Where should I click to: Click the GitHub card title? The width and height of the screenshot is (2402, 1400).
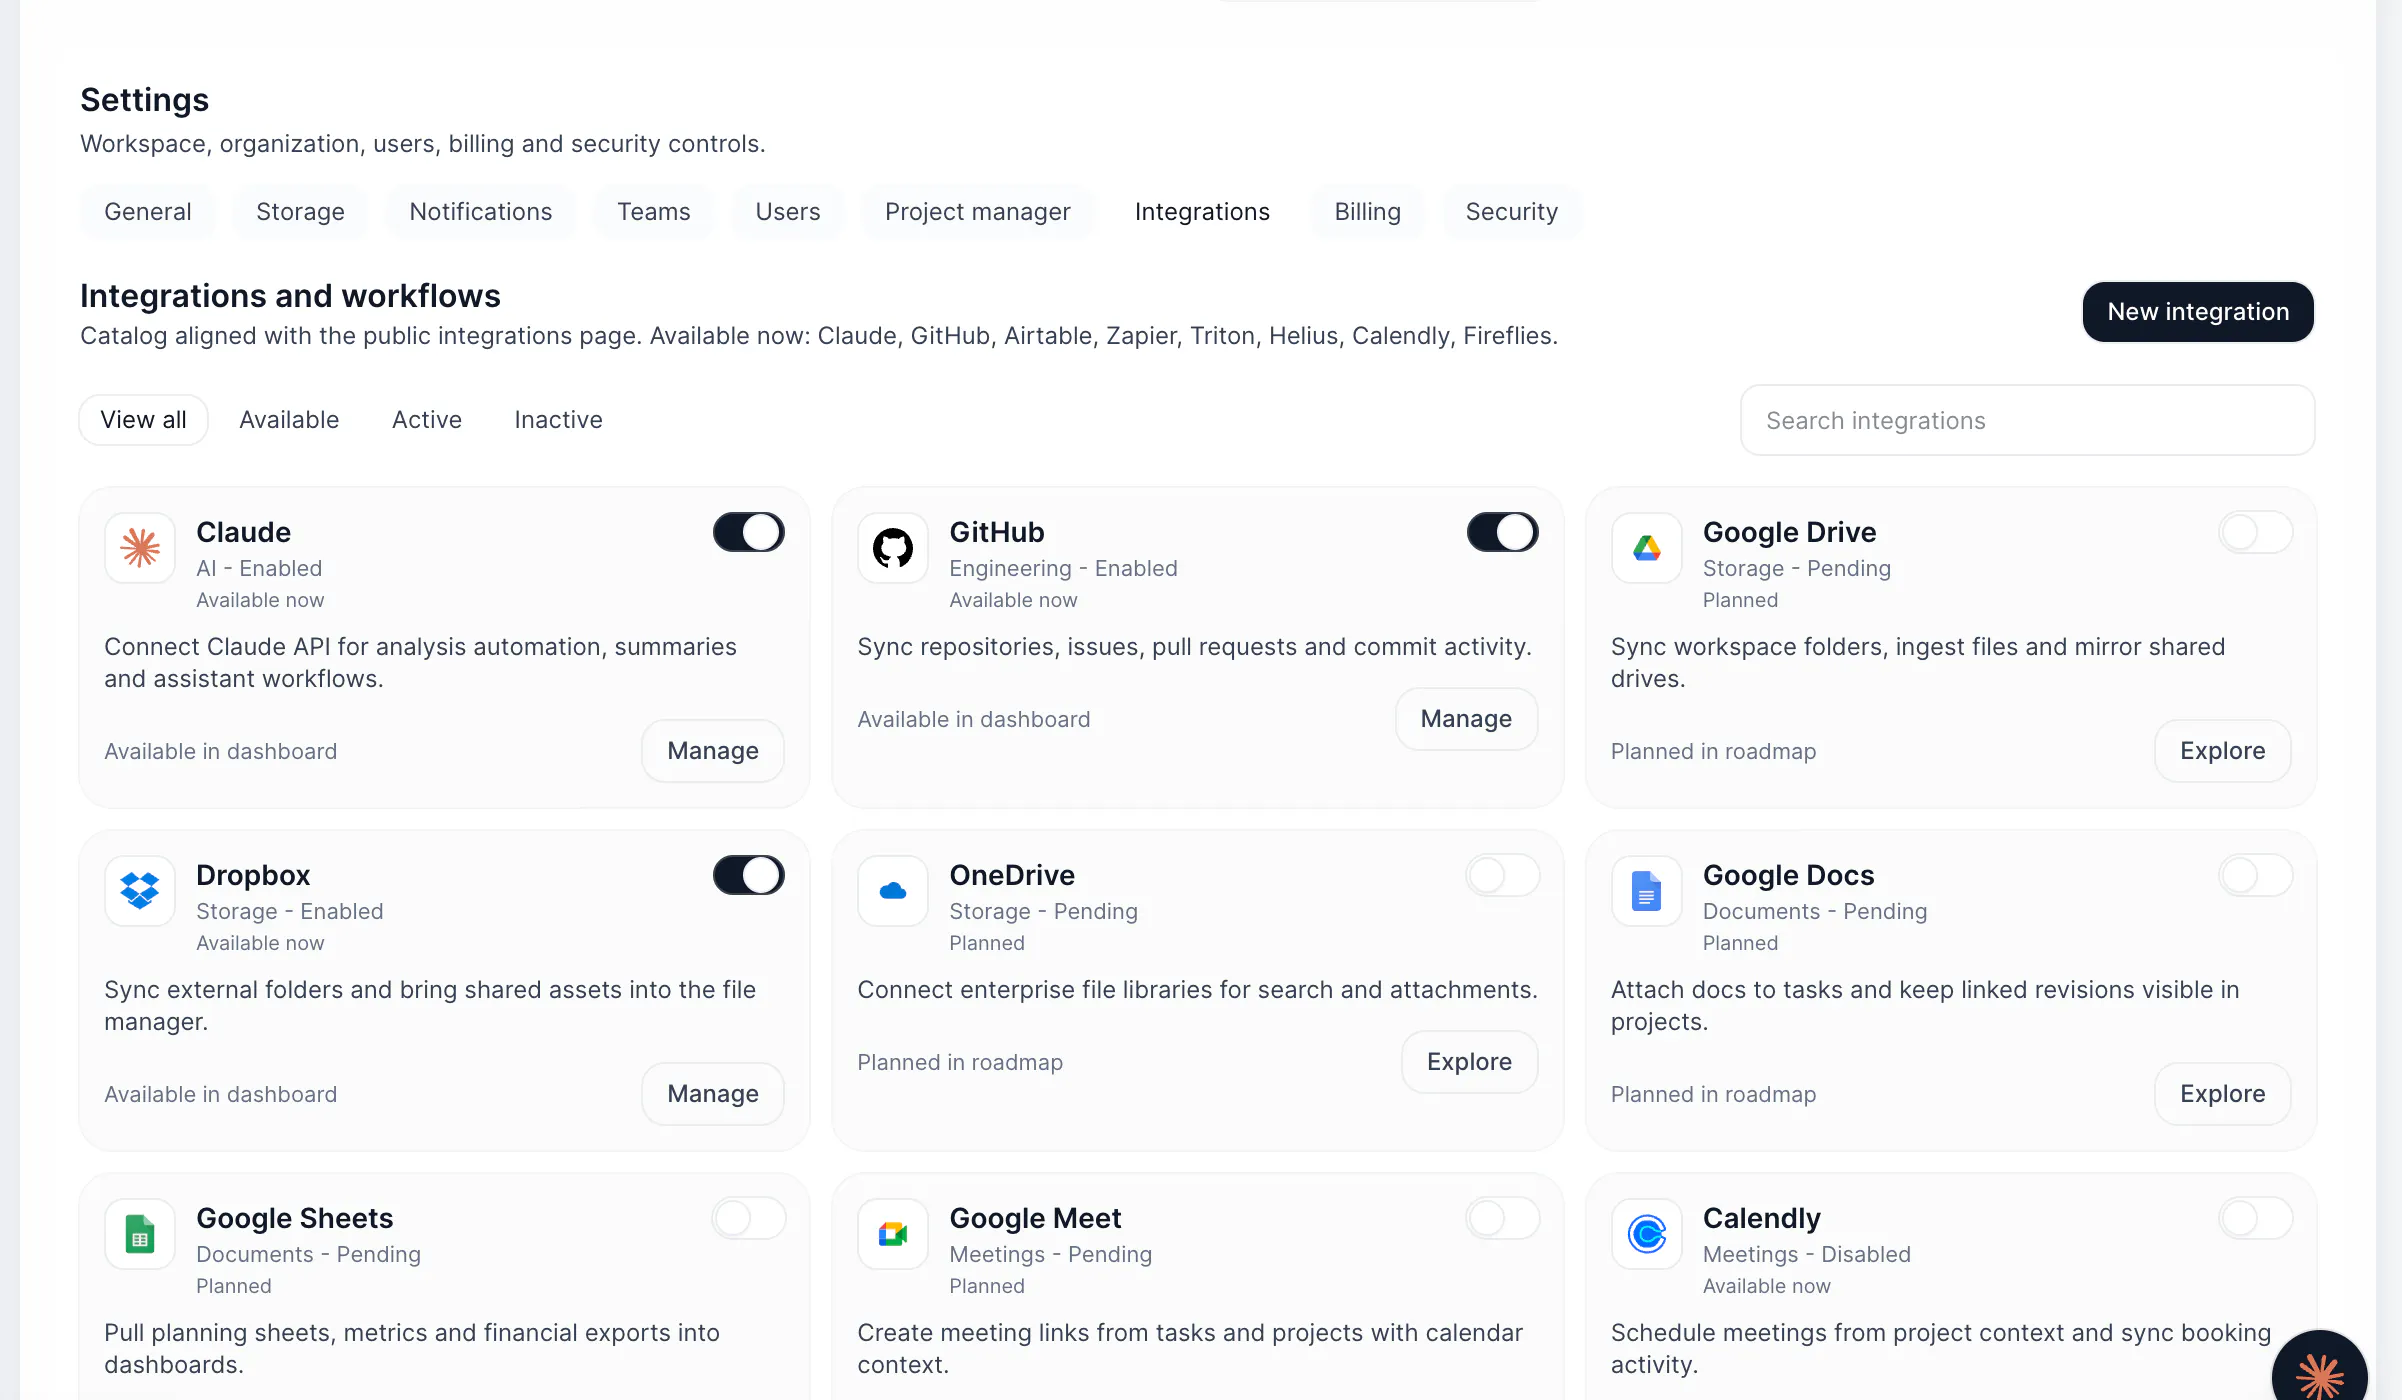[997, 532]
